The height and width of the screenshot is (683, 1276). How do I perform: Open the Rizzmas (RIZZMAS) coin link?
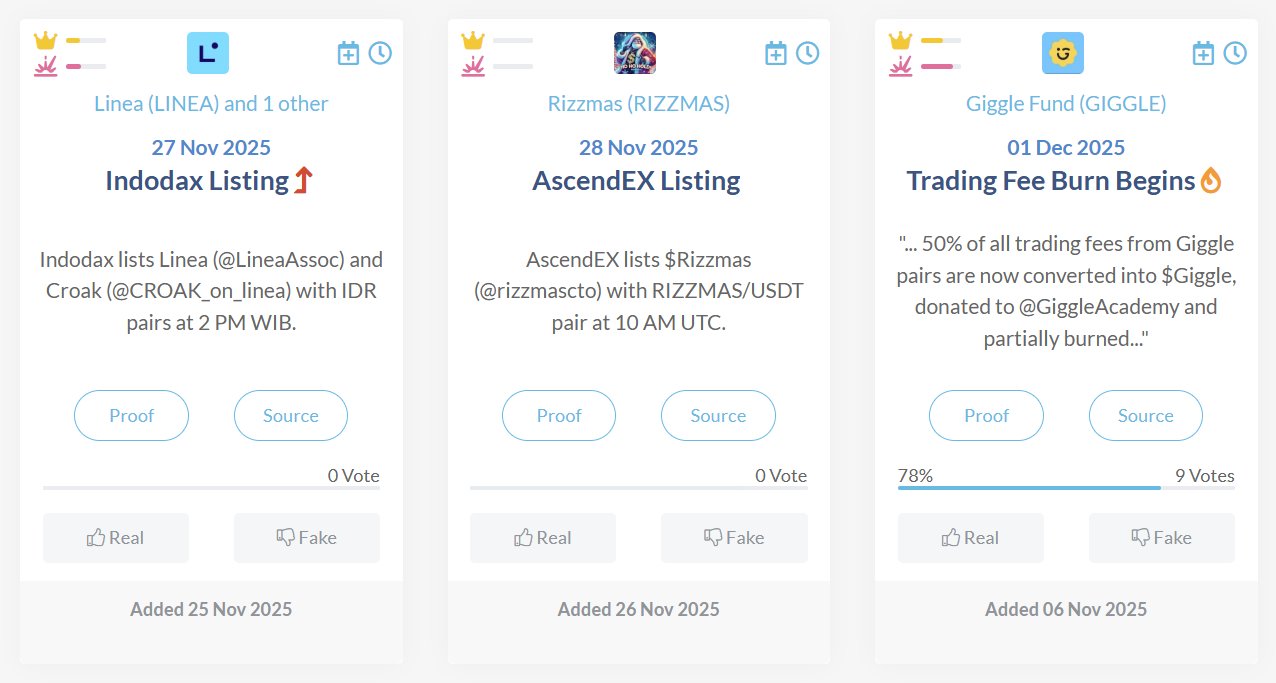639,104
